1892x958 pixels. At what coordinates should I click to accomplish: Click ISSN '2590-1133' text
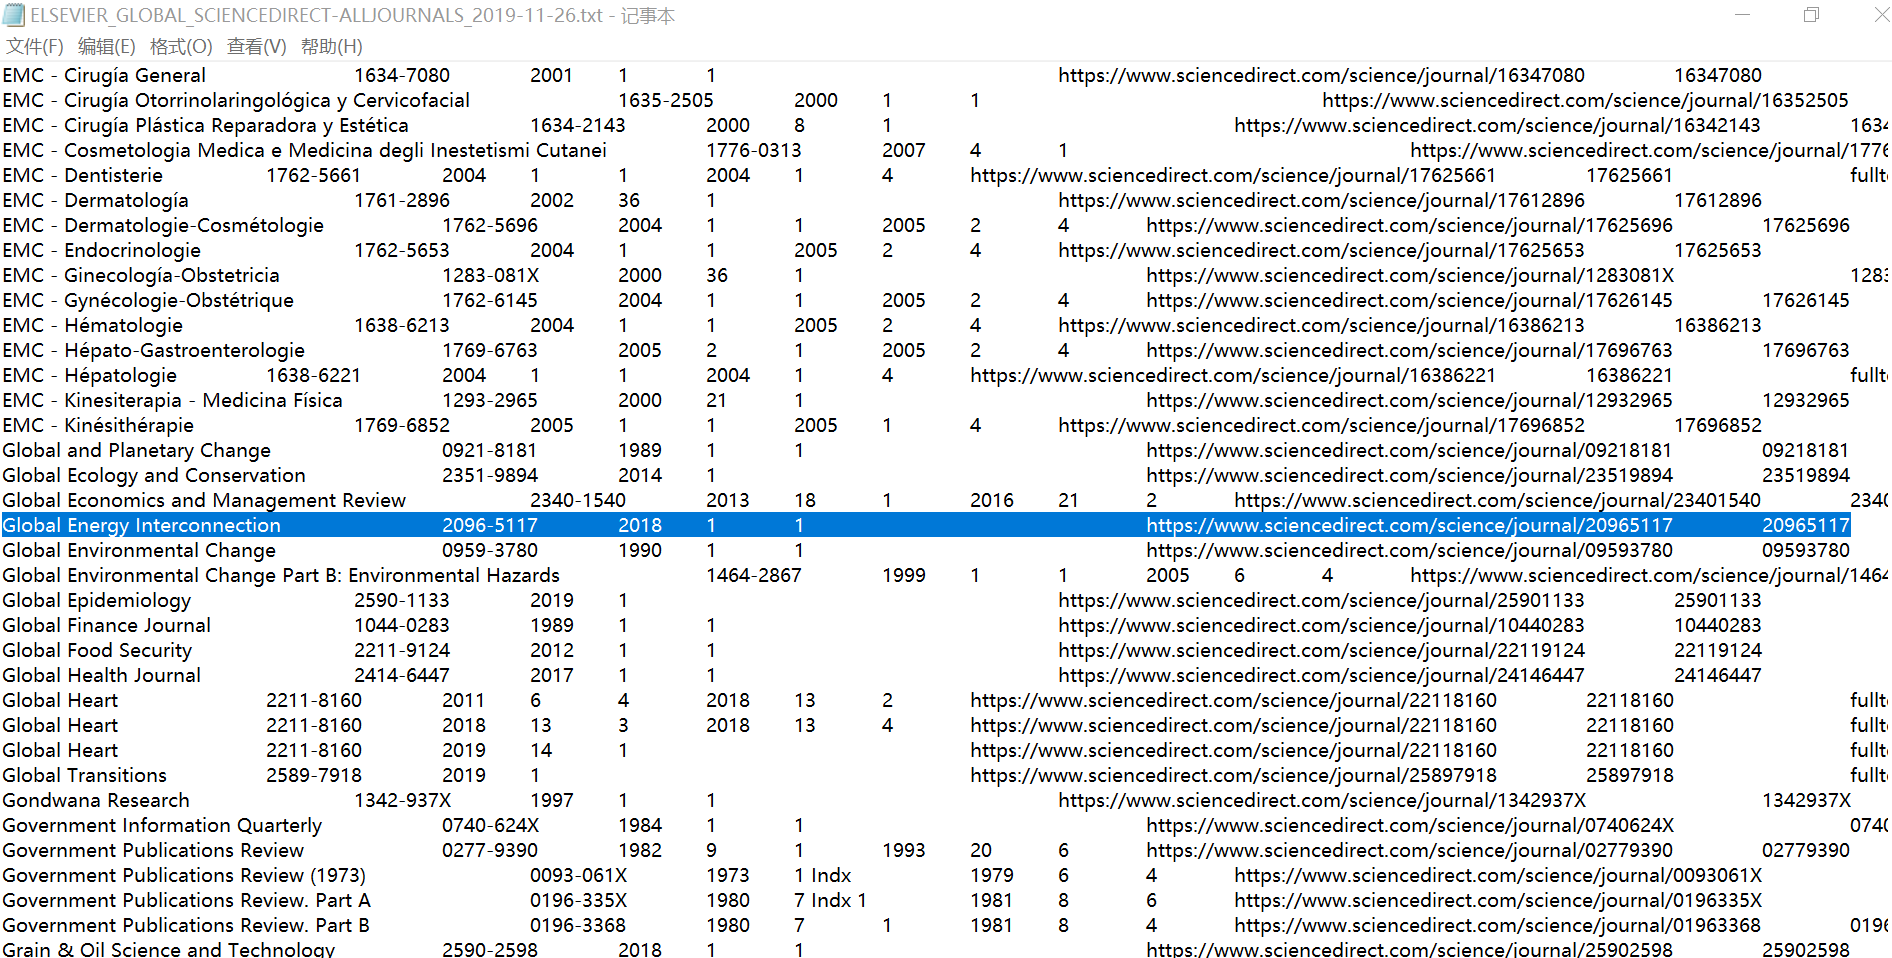point(402,600)
